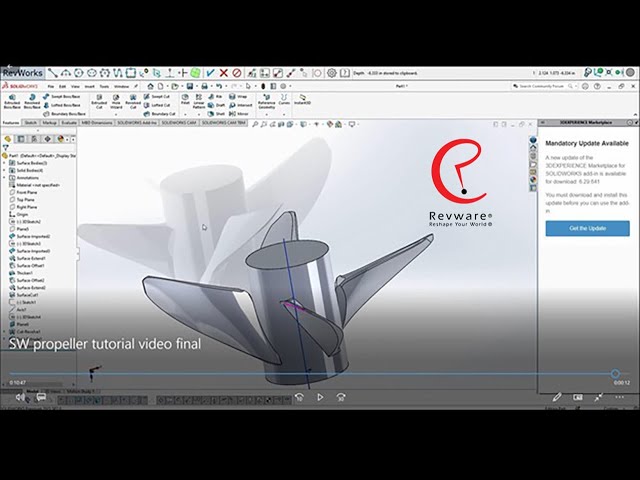The width and height of the screenshot is (640, 480).
Task: Click the video skip forward button
Action: (341, 397)
